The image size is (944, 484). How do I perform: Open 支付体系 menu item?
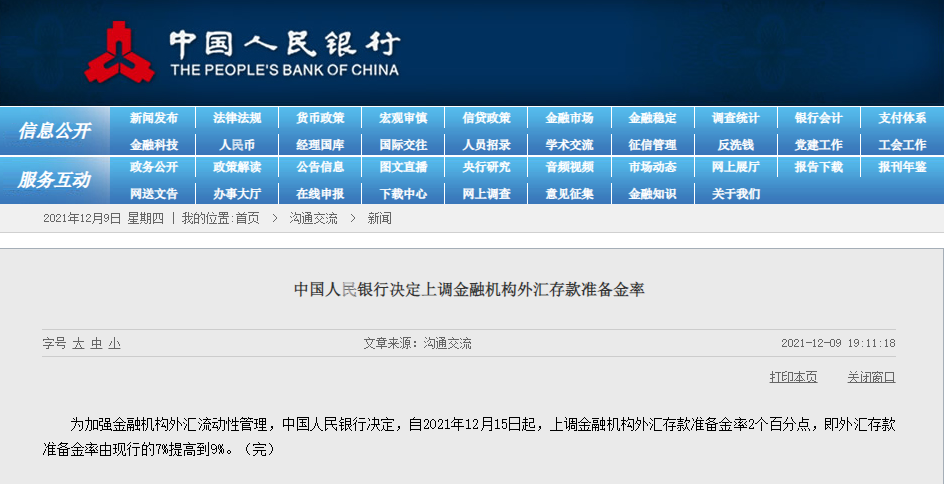coord(902,118)
